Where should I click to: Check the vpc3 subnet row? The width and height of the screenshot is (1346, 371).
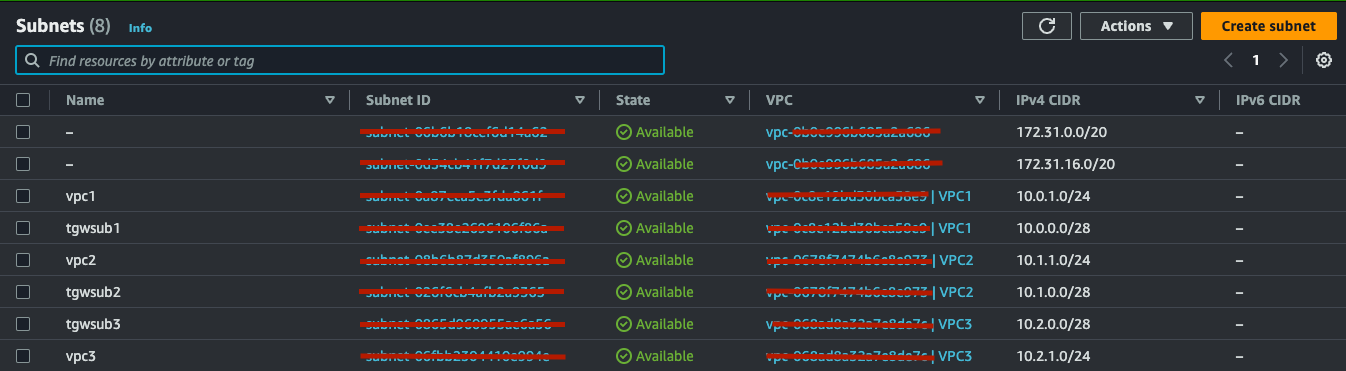(x=23, y=356)
